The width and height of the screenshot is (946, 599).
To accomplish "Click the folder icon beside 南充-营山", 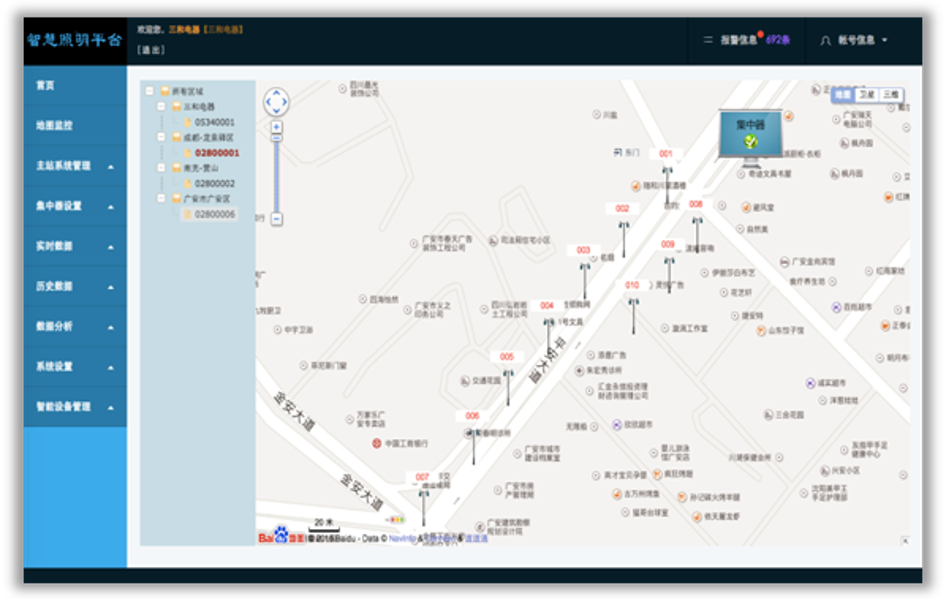I will (177, 168).
